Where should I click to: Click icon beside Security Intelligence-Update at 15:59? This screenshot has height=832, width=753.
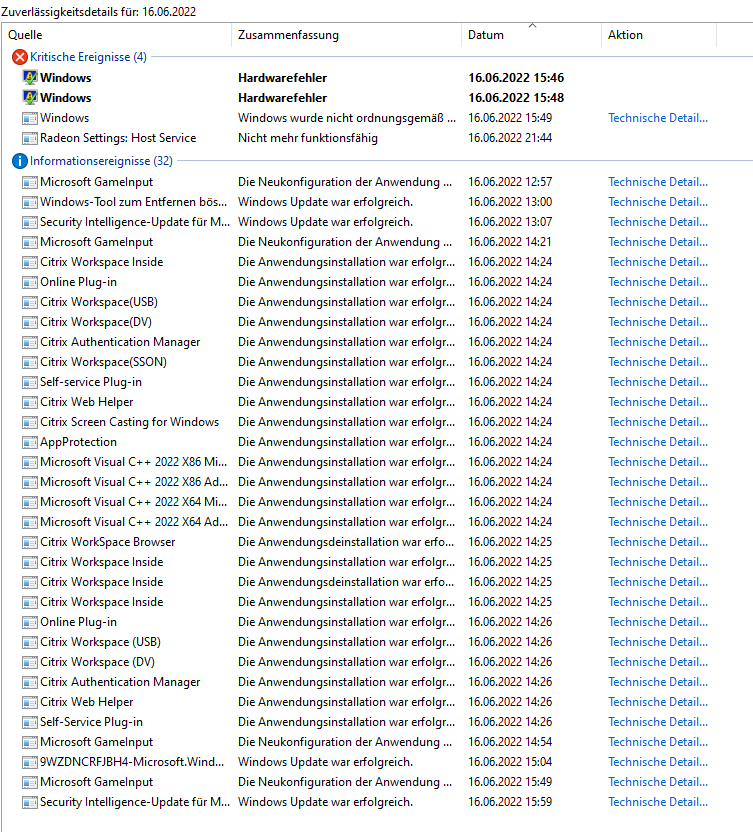30,802
